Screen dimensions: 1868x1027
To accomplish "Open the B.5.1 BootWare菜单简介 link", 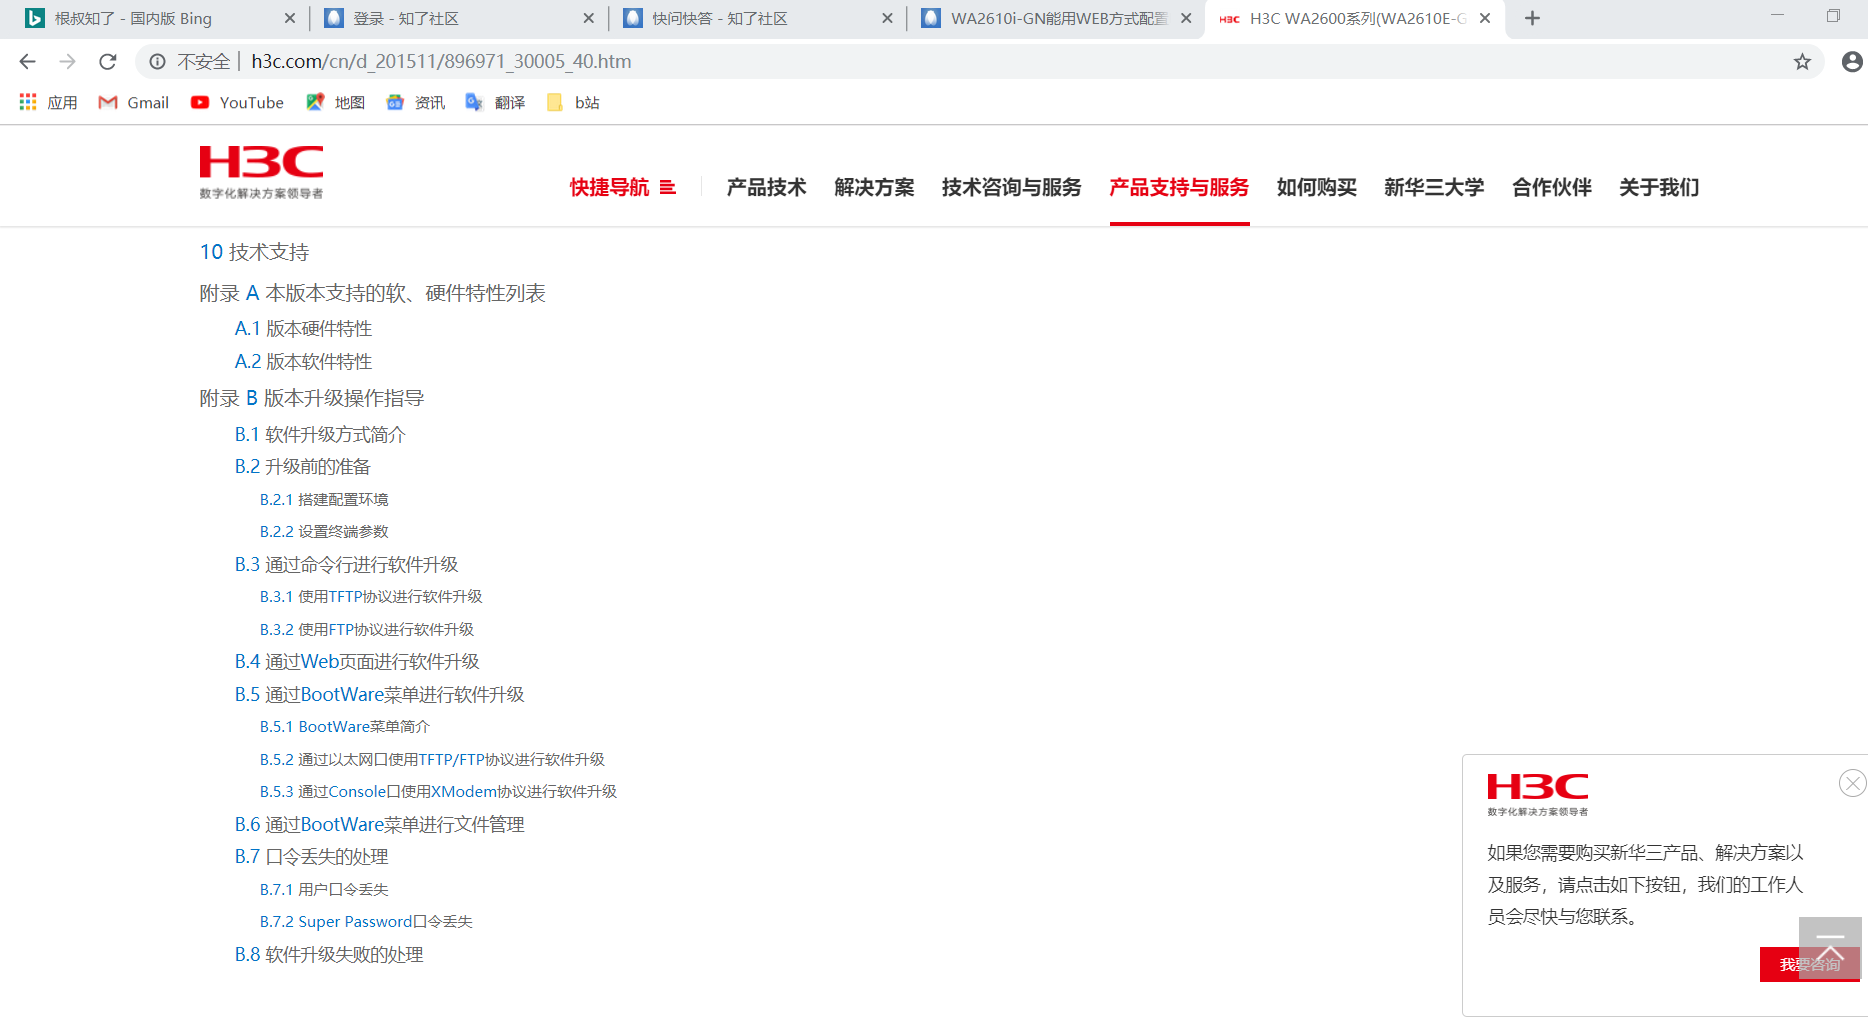I will [x=345, y=727].
